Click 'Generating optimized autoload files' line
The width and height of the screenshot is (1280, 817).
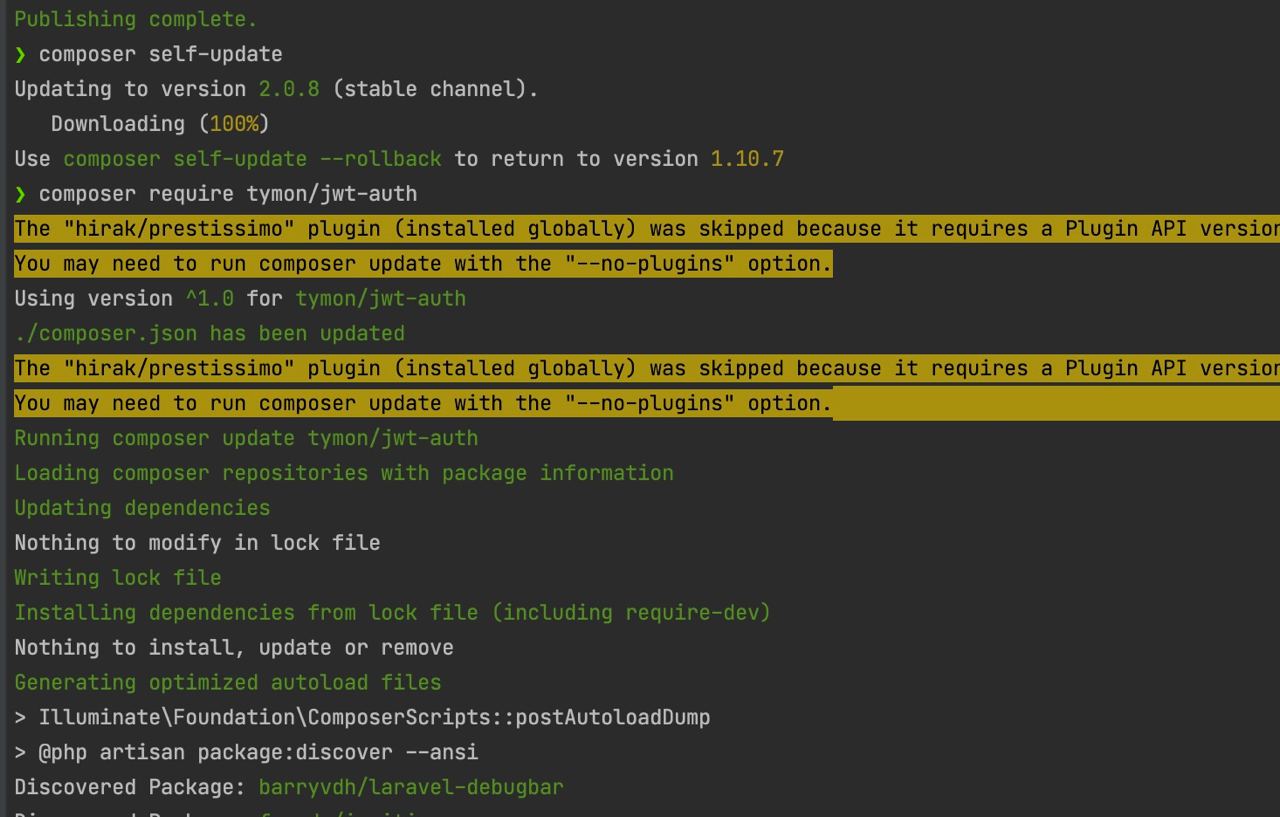point(228,683)
